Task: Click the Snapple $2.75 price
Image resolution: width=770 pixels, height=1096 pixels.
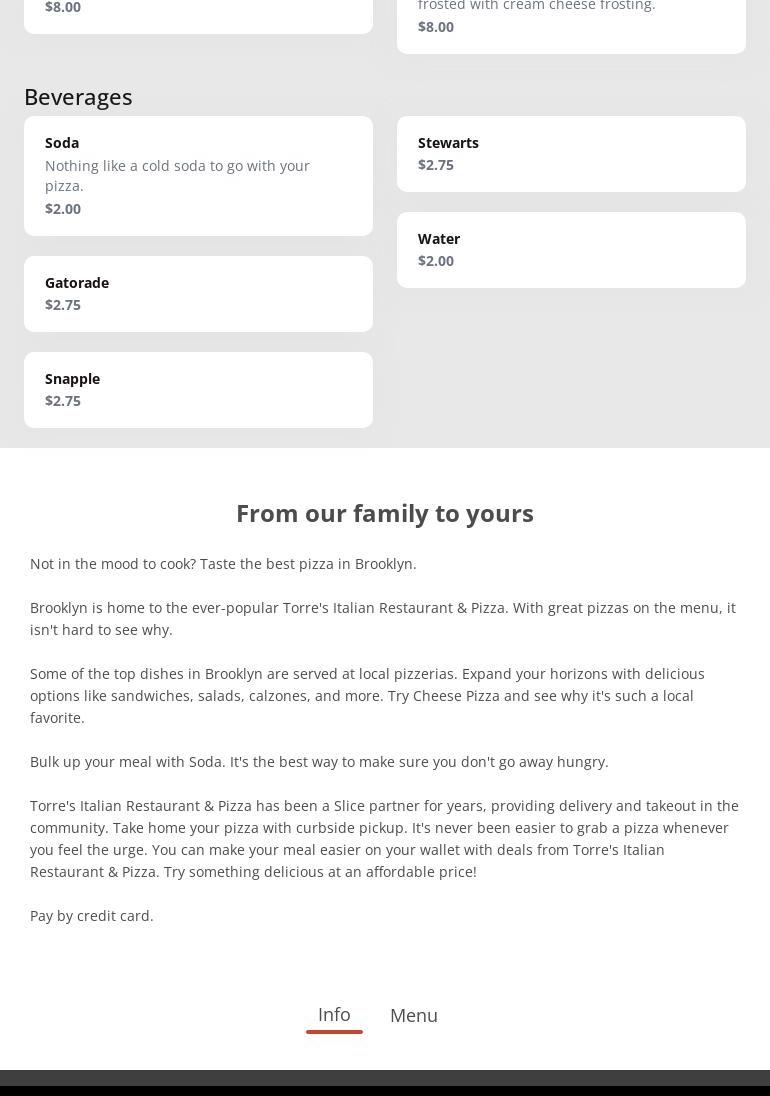Action: 63,401
